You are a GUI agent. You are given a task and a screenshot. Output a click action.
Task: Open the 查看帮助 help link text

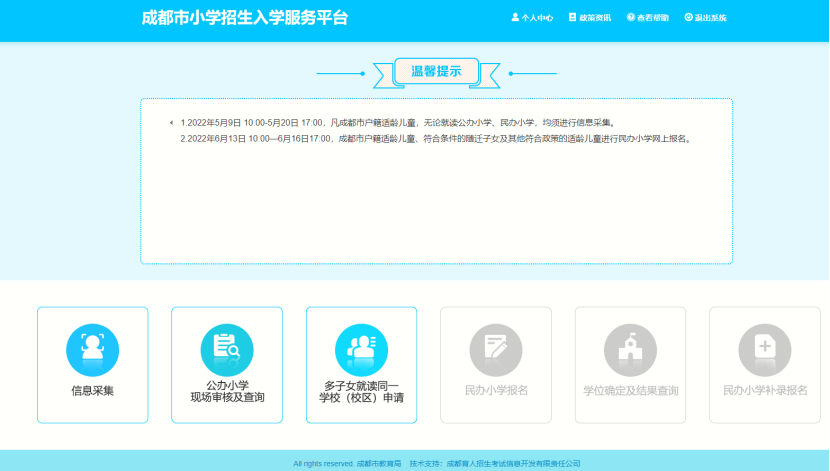click(653, 18)
